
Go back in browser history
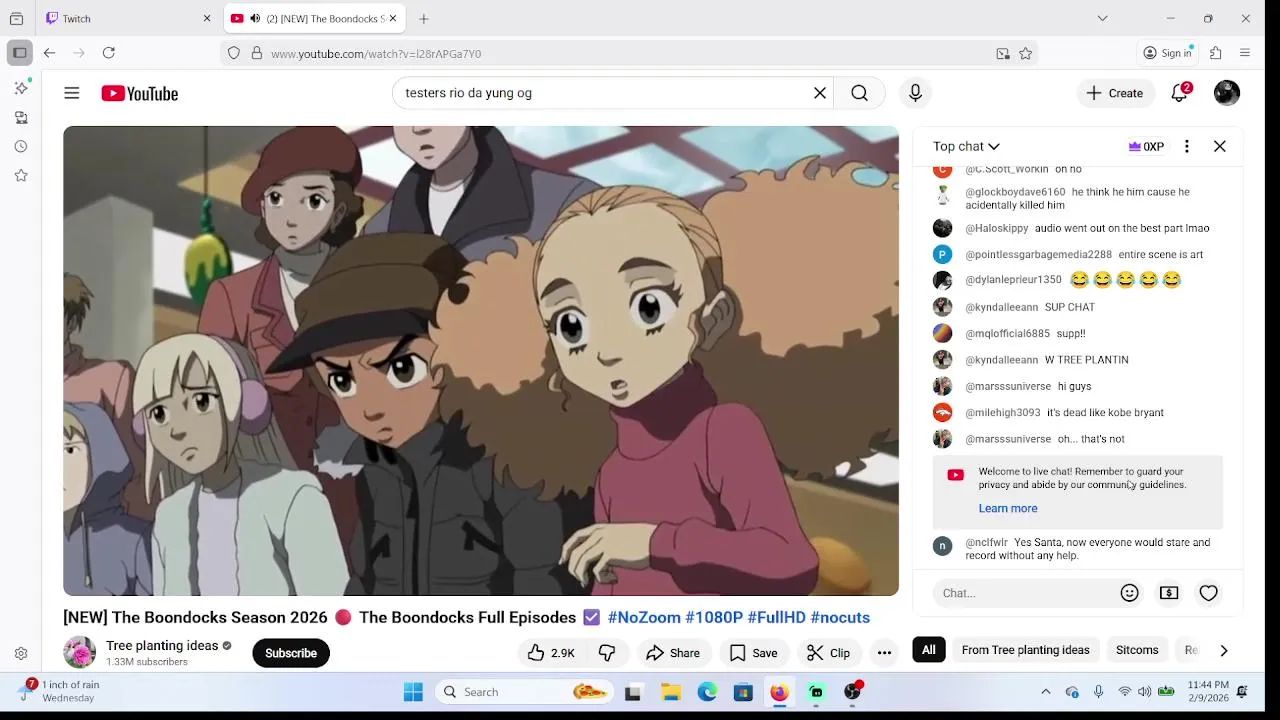click(49, 53)
